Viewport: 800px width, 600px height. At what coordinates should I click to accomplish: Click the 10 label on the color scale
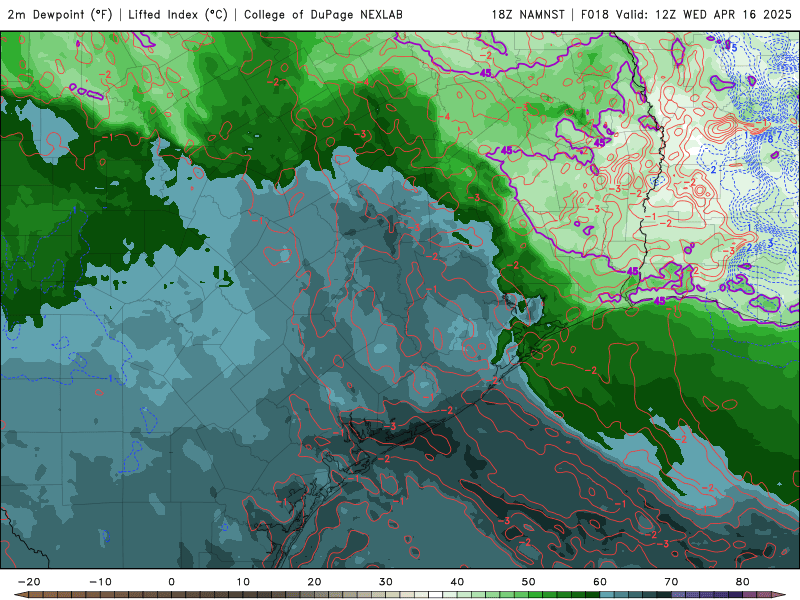click(x=243, y=582)
